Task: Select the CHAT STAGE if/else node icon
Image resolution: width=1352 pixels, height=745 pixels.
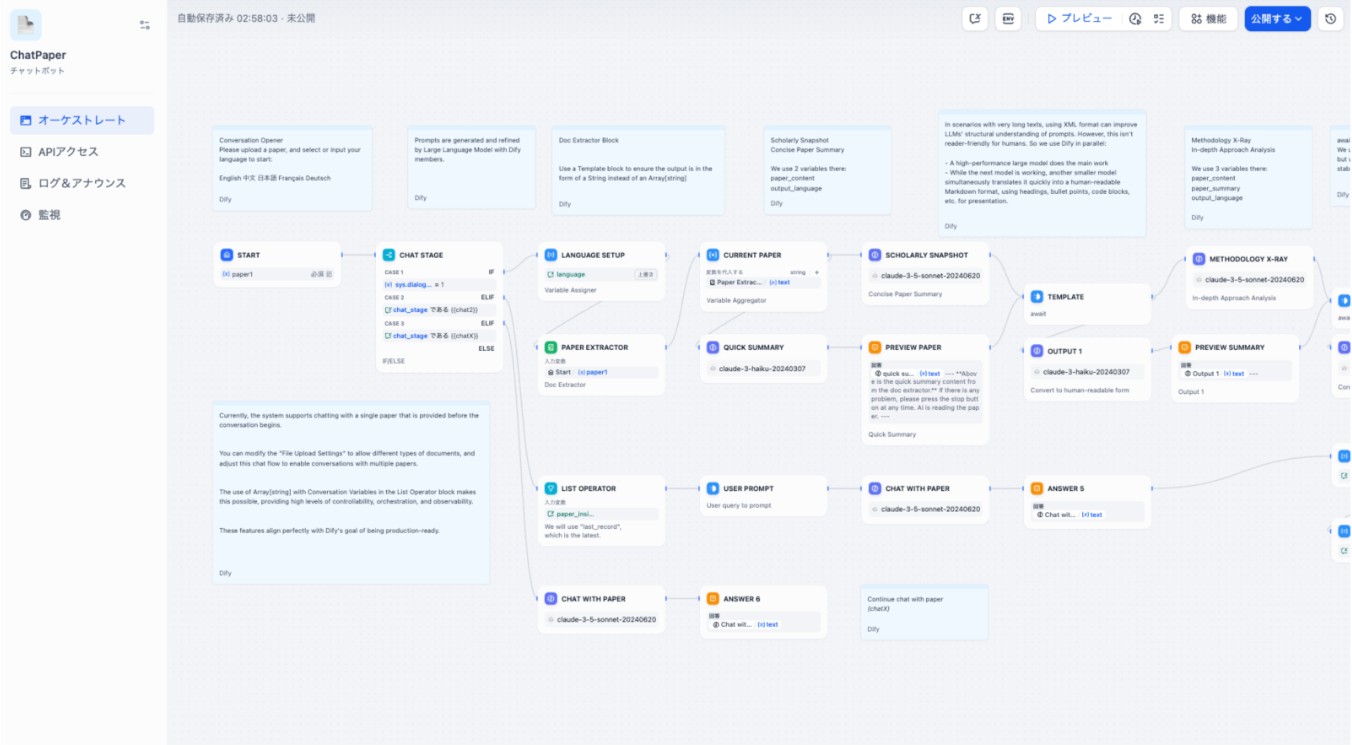Action: [389, 255]
